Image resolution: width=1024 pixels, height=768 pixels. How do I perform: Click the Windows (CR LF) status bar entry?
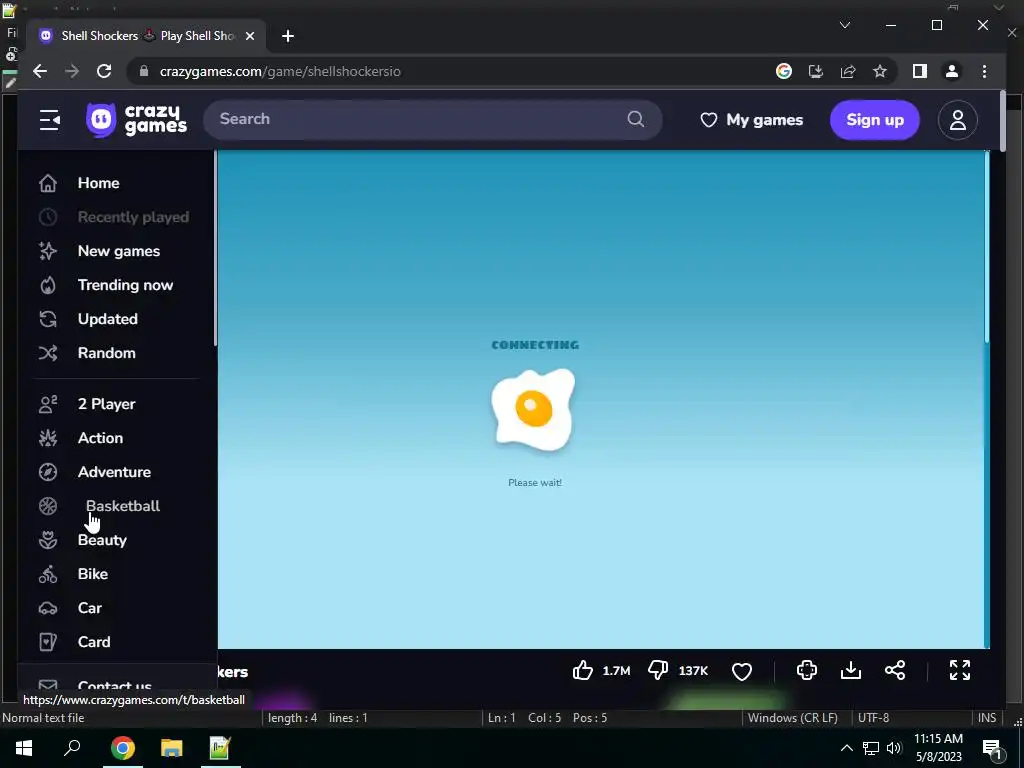(x=792, y=718)
